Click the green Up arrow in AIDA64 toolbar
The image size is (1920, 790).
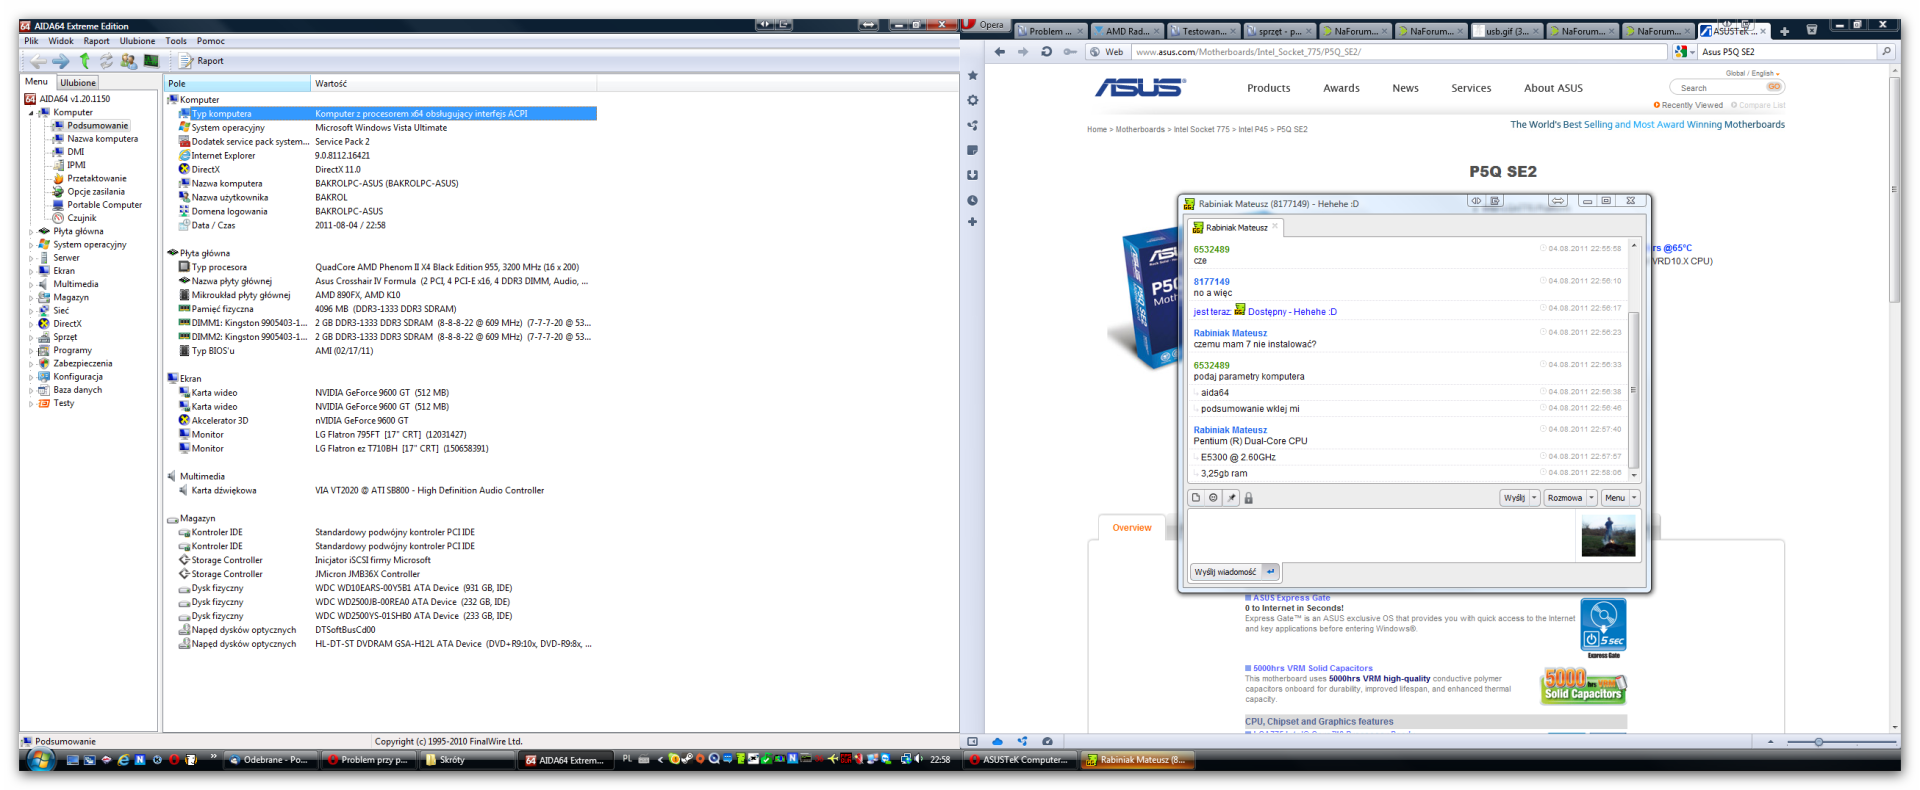pos(85,61)
